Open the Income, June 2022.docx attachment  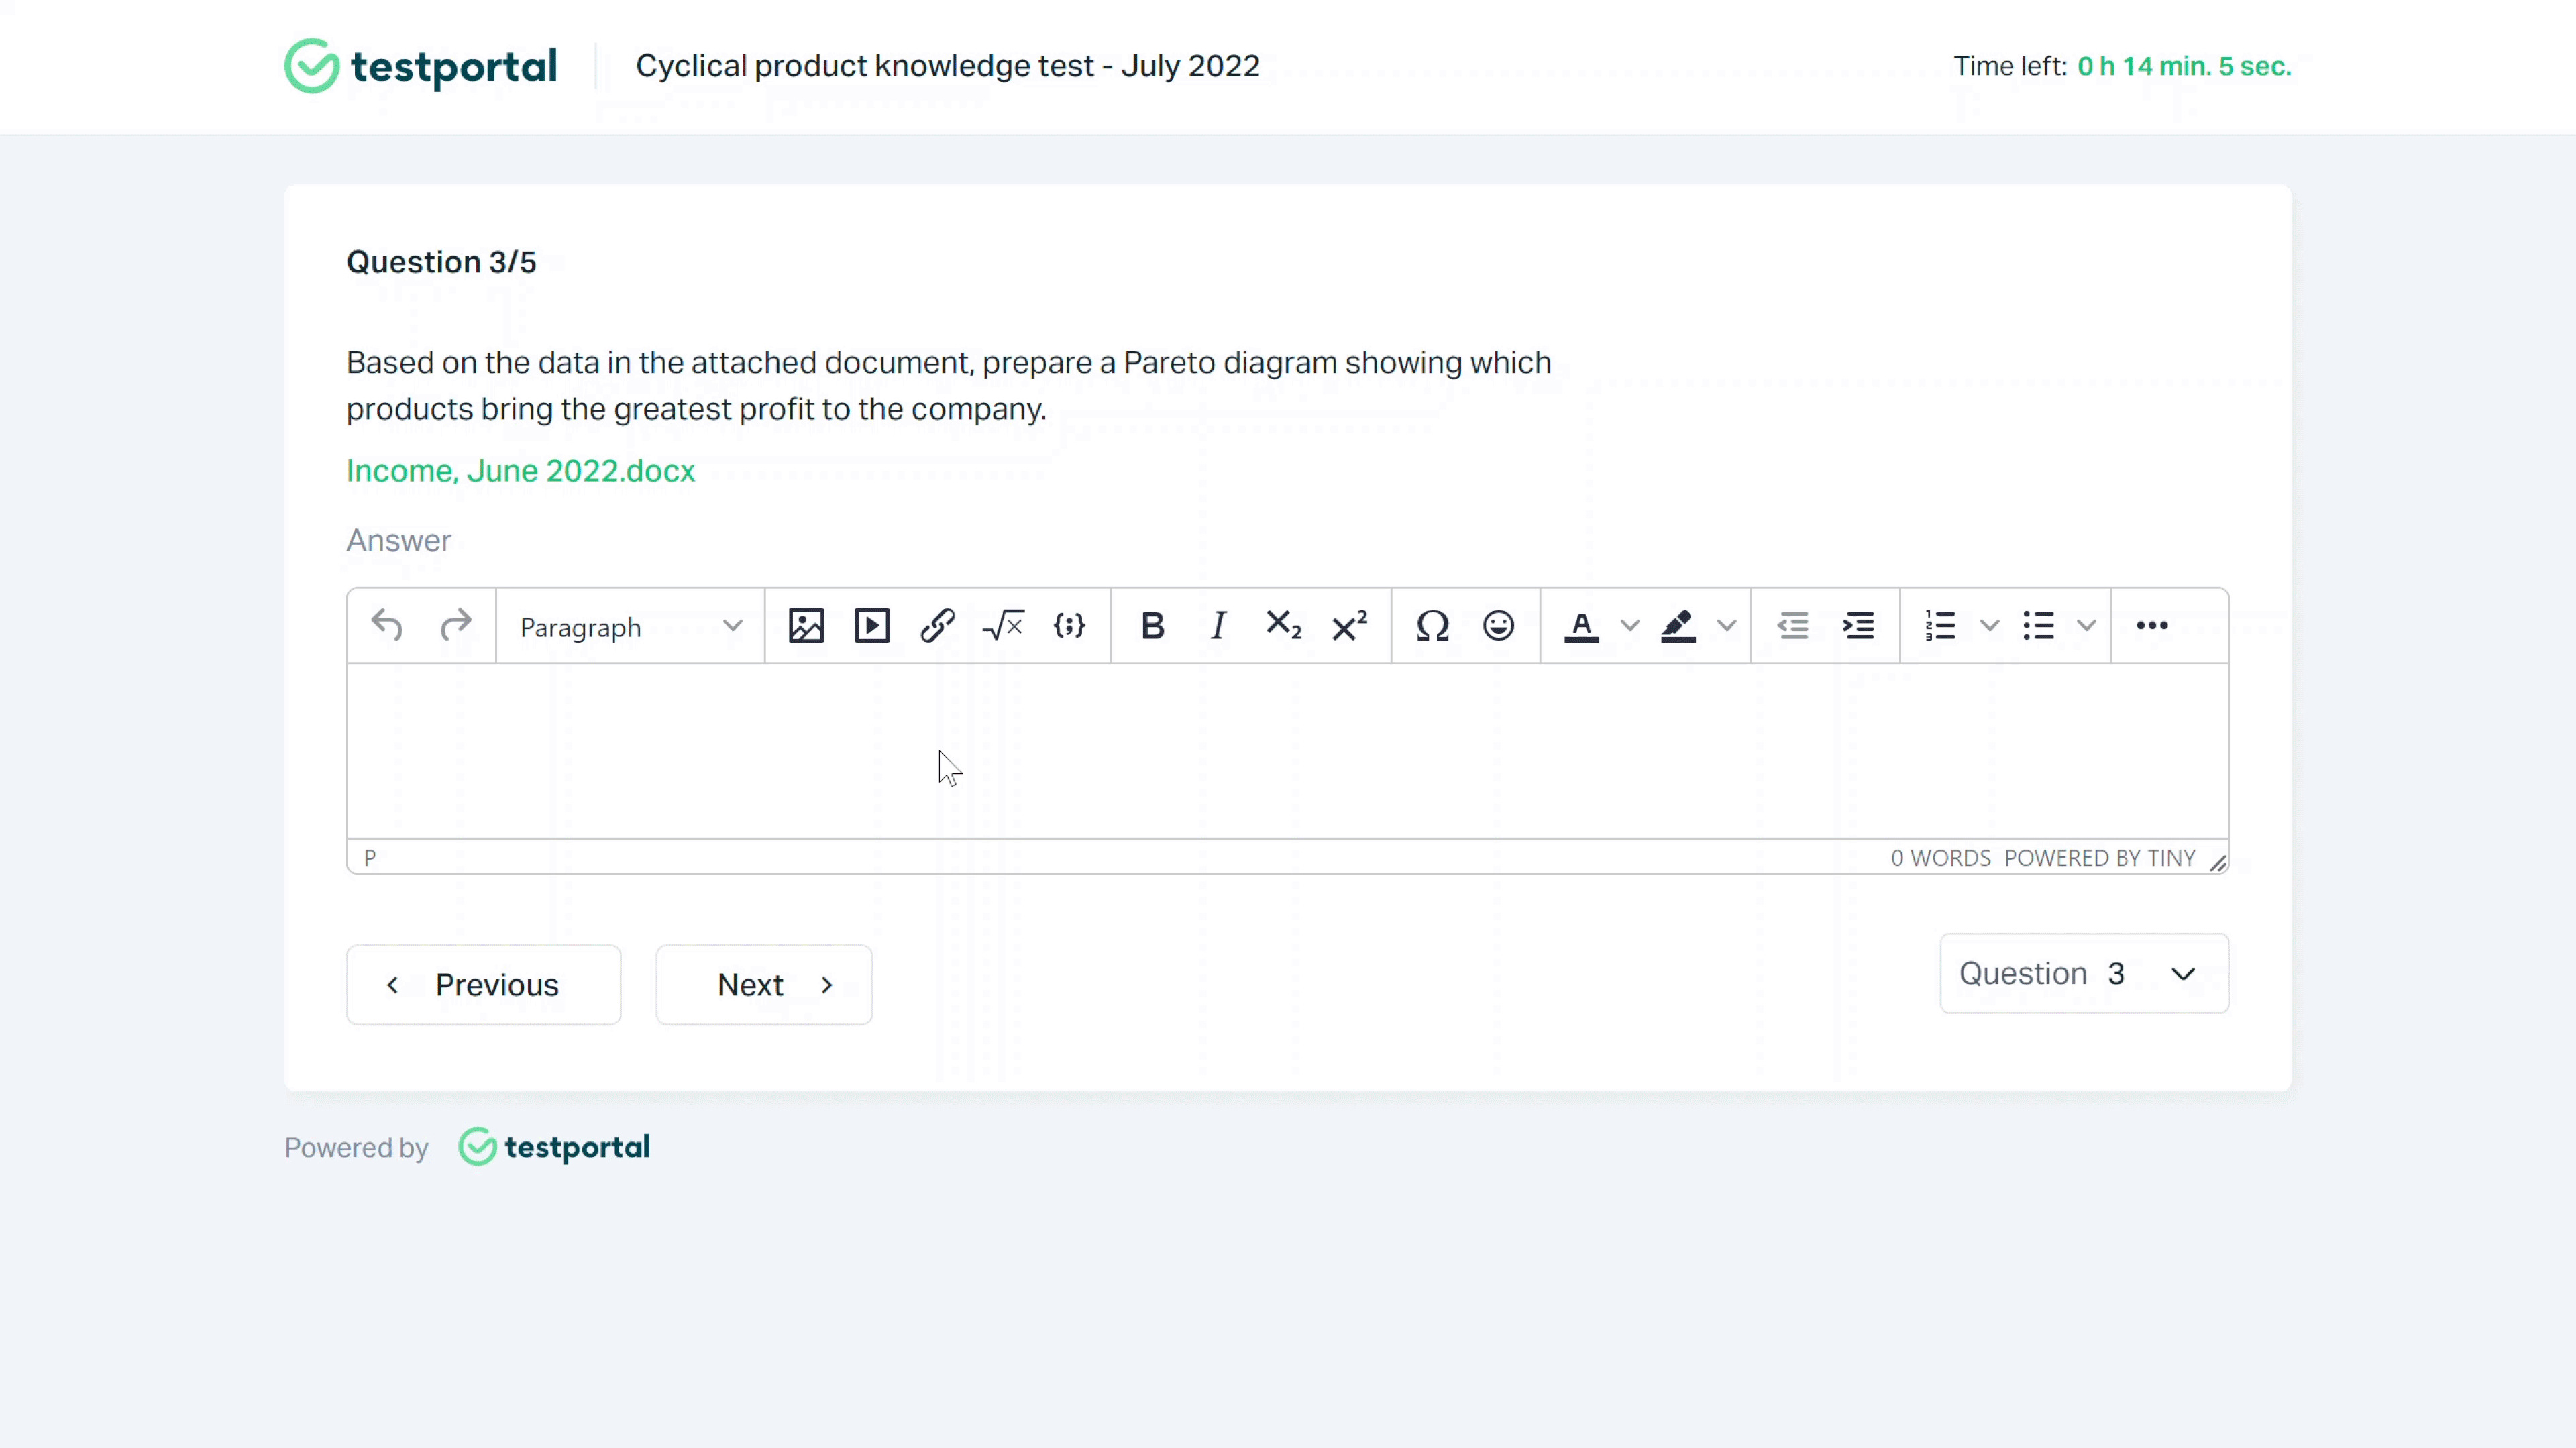tap(520, 470)
